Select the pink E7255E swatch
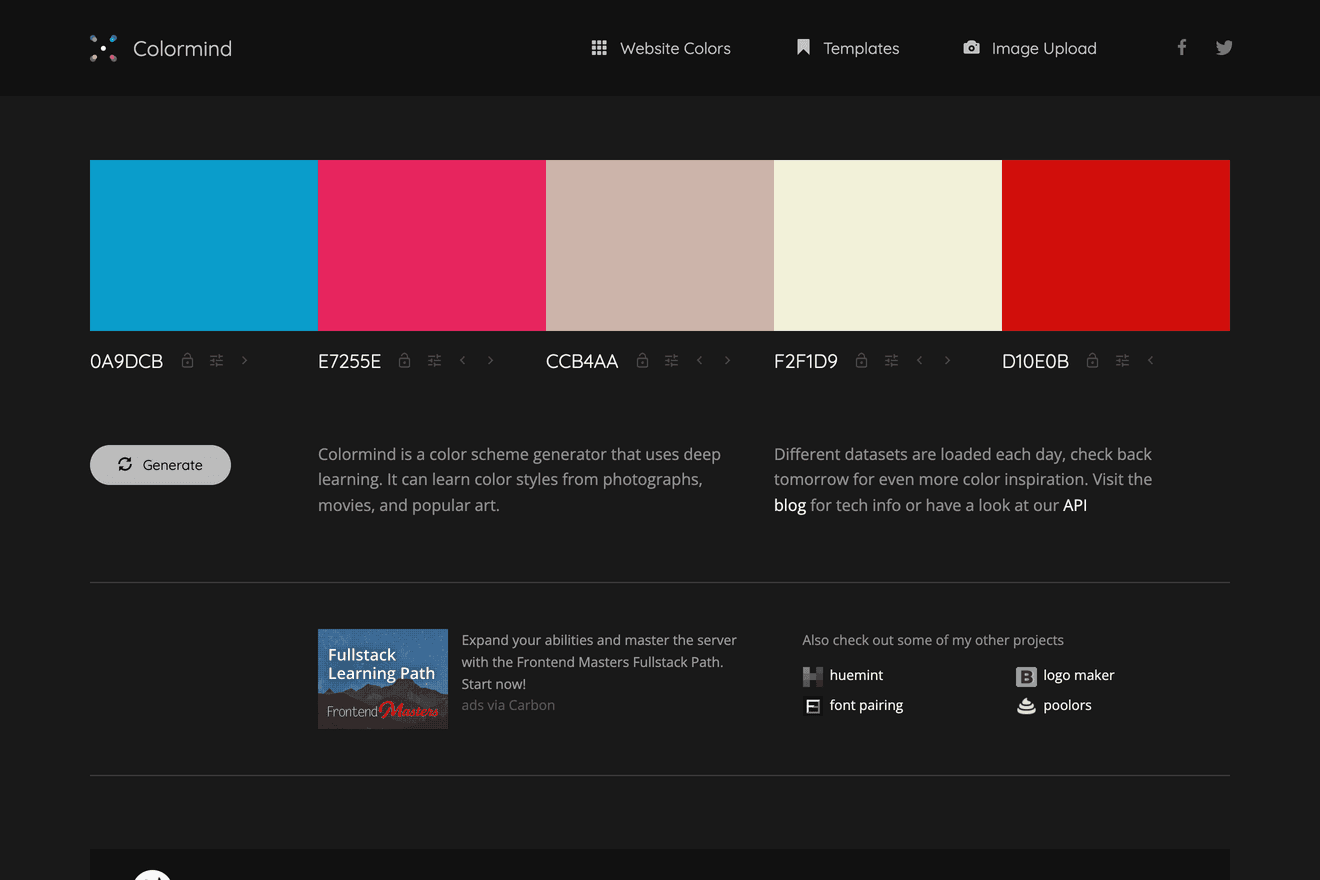This screenshot has height=880, width=1320. click(432, 245)
